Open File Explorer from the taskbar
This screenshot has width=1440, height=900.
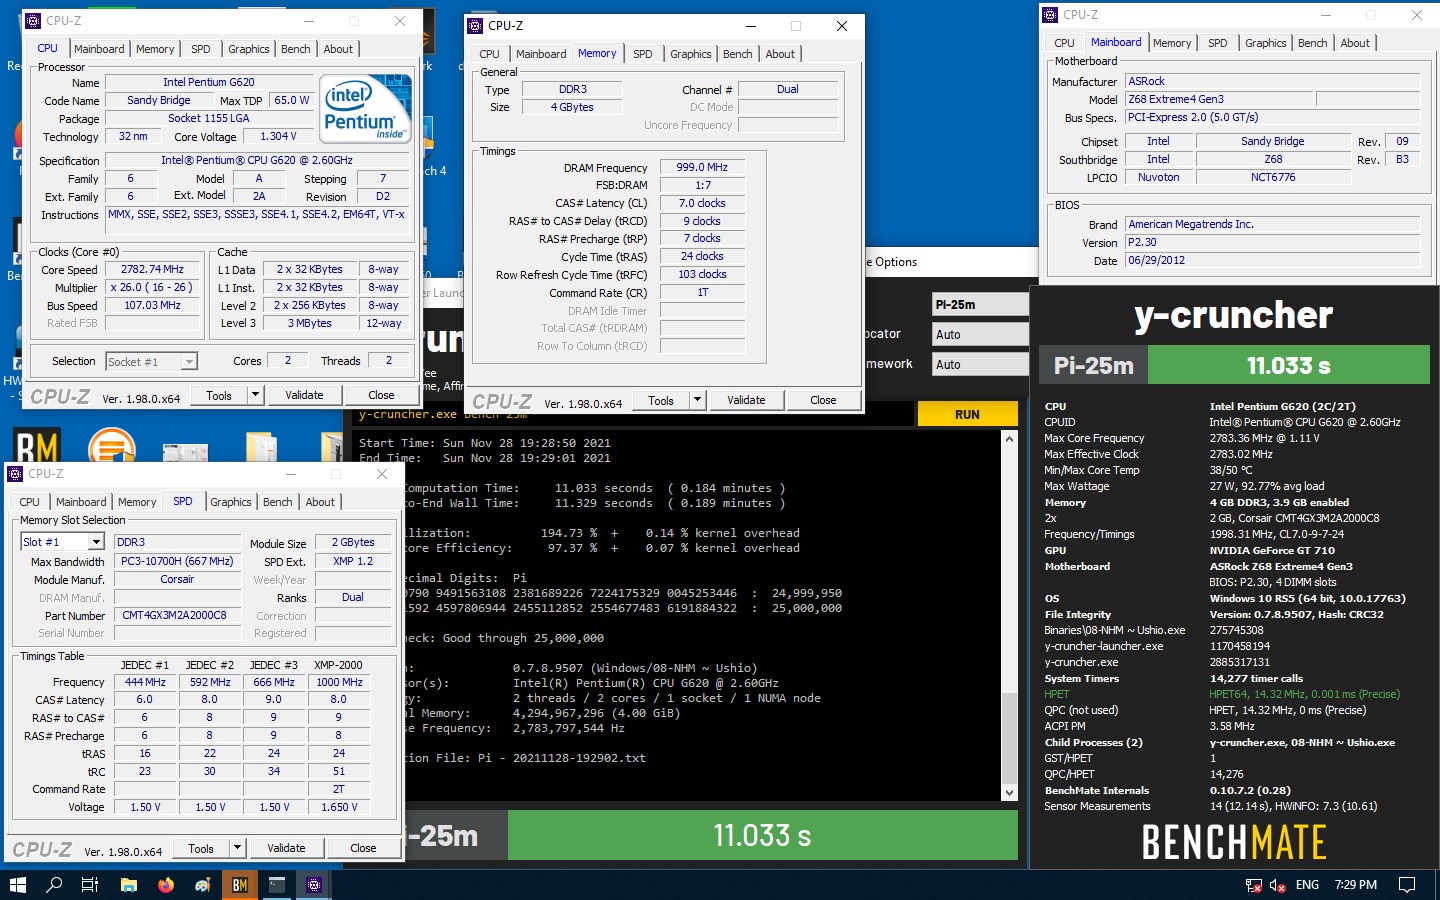point(128,885)
